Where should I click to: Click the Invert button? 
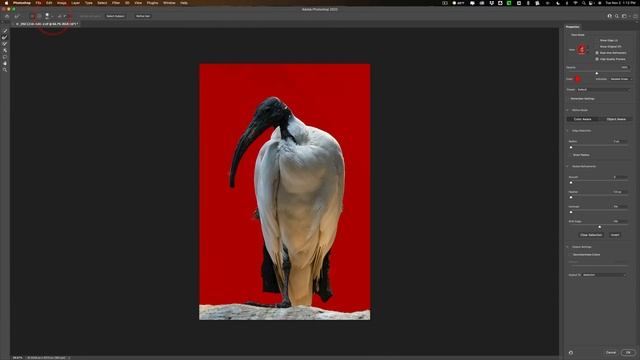click(615, 235)
